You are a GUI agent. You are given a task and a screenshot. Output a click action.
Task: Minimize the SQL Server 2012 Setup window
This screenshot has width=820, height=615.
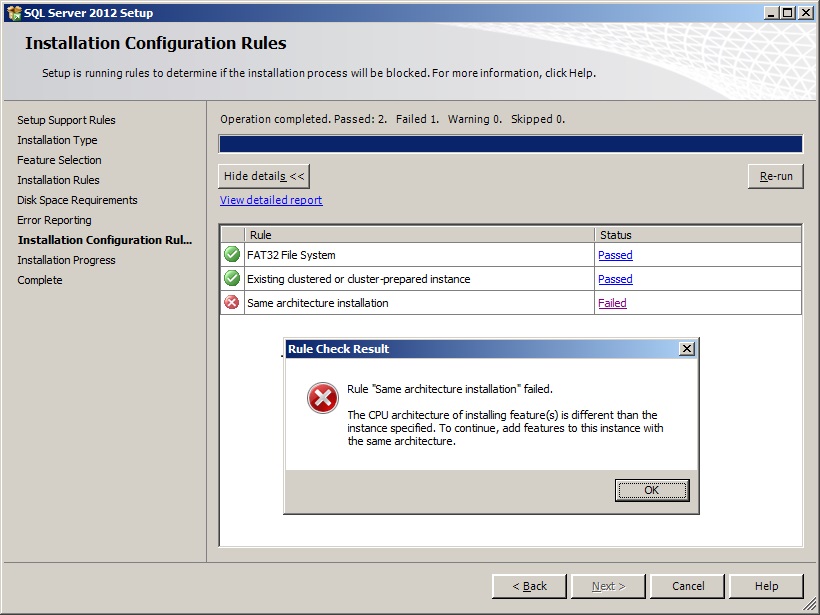770,13
